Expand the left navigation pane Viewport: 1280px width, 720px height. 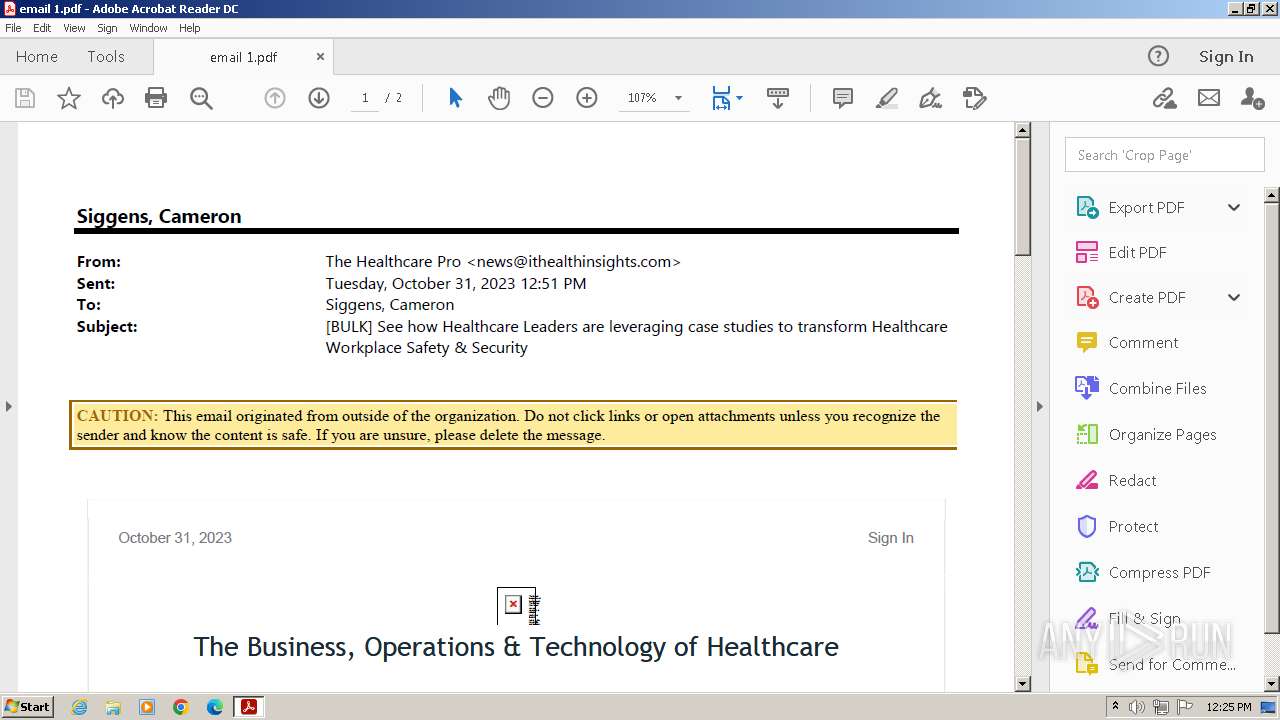click(x=8, y=406)
